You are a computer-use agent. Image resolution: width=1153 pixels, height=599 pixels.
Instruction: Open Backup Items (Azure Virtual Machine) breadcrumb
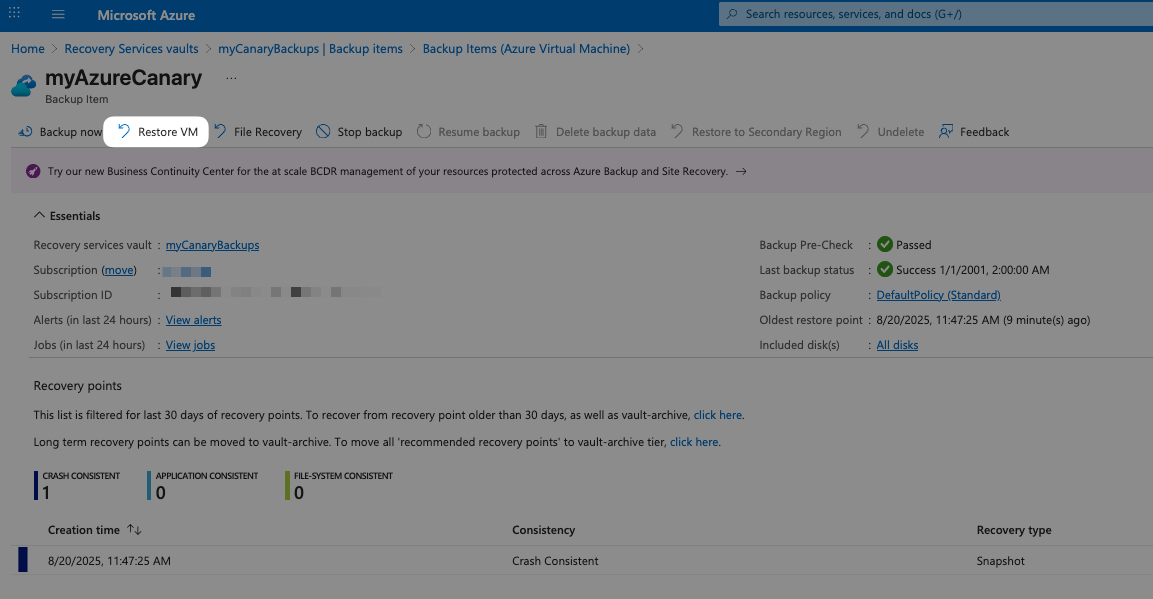[526, 49]
